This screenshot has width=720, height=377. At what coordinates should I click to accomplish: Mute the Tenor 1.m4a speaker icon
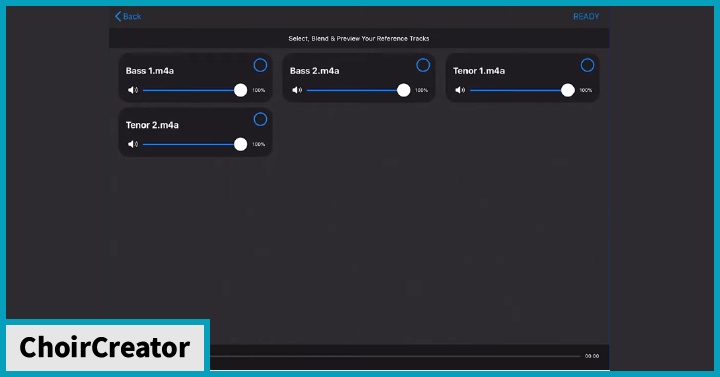pyautogui.click(x=460, y=90)
